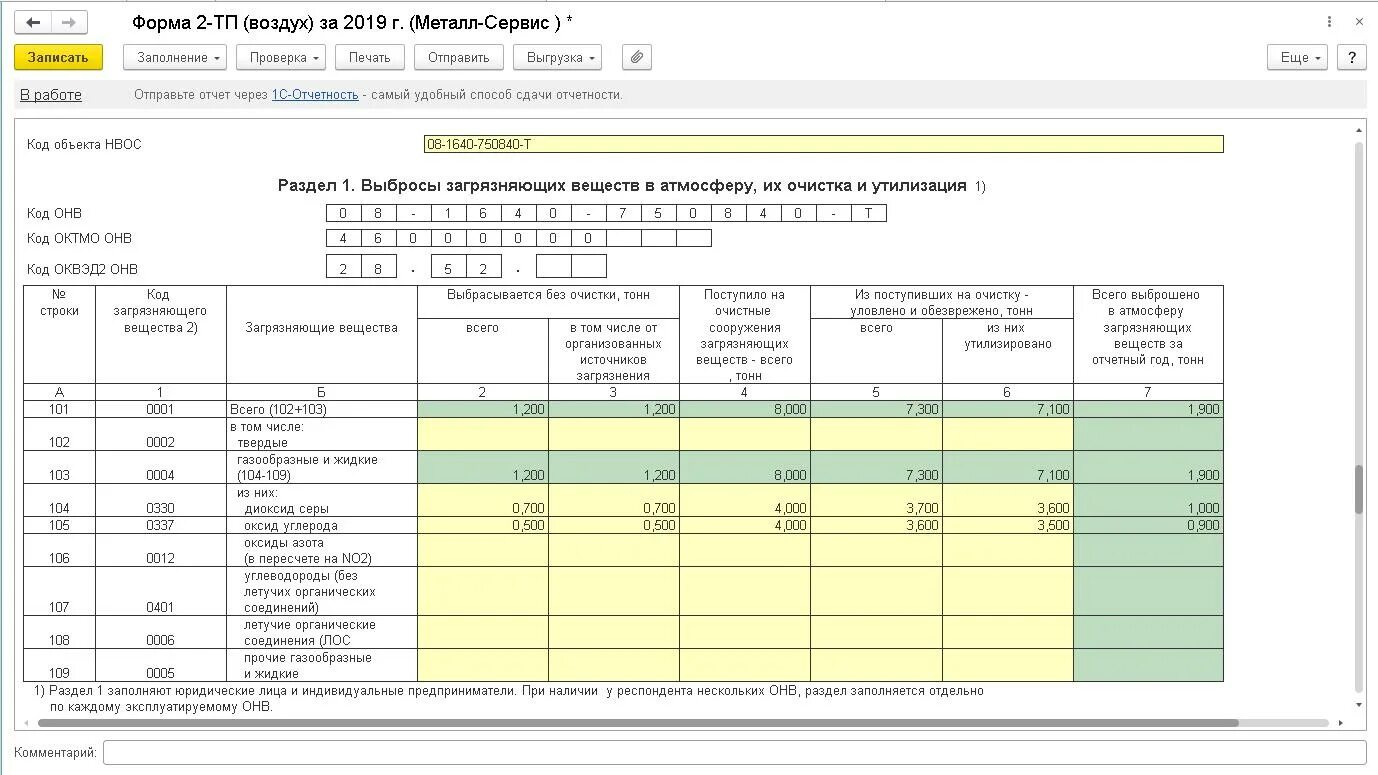1378x775 pixels.
Task: Click the vertical scrollbar thumb
Action: point(1358,489)
